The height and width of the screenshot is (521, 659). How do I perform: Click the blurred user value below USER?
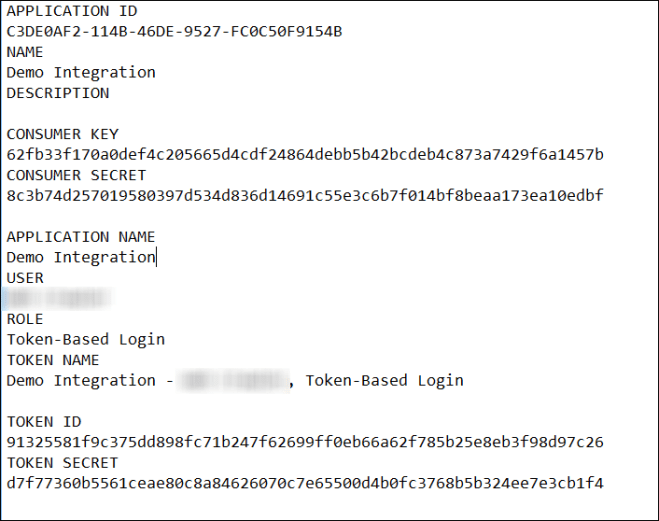57,298
